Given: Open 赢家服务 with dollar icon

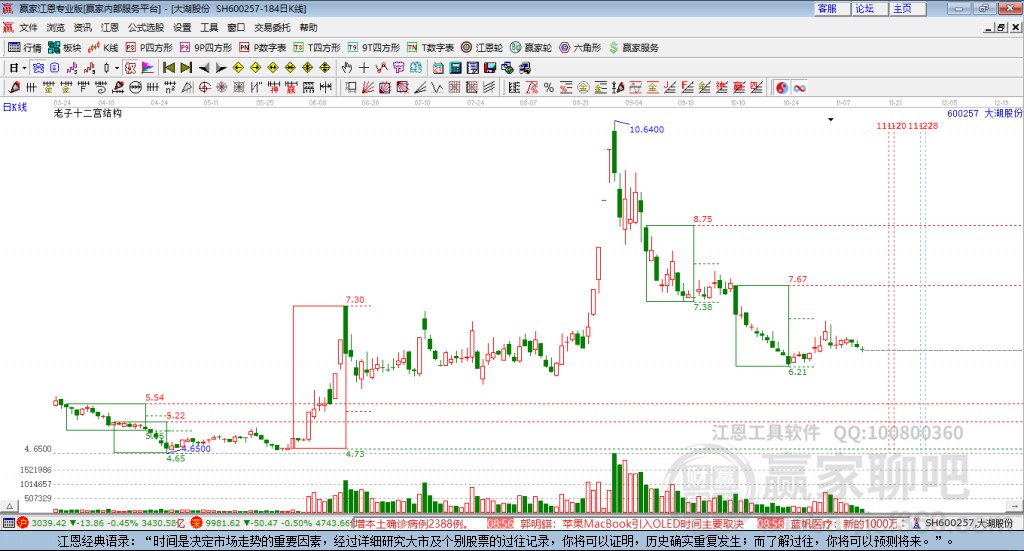Looking at the screenshot, I should (633, 48).
